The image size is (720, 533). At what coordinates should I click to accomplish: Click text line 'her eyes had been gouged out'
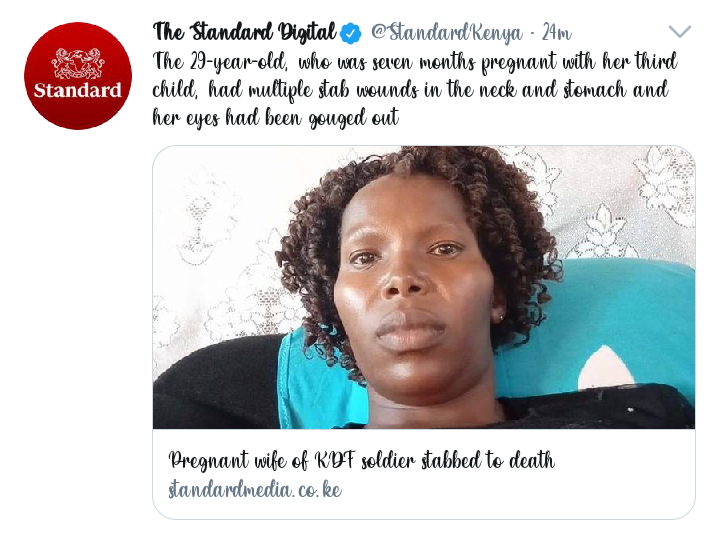pyautogui.click(x=276, y=118)
